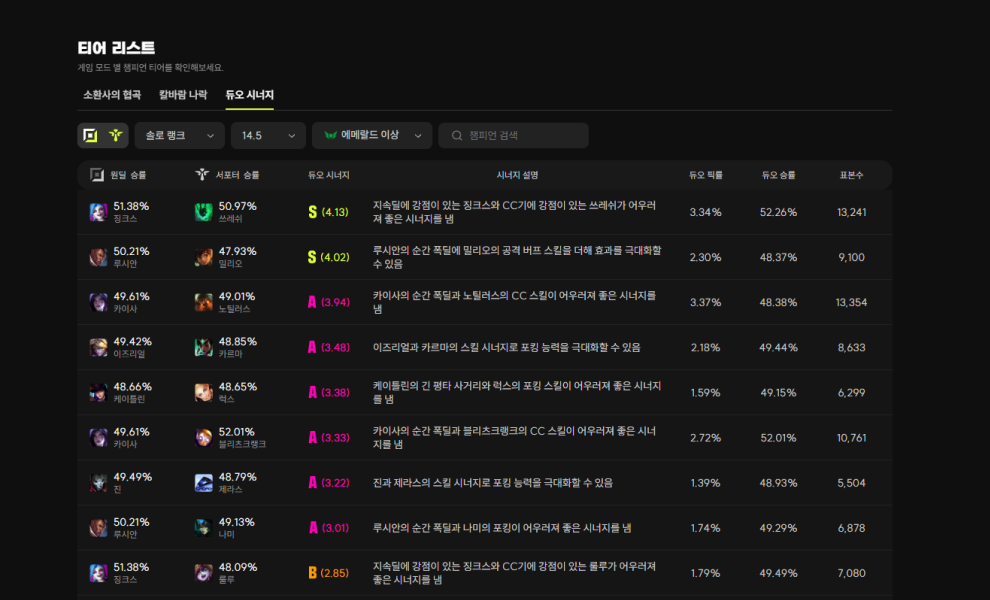Click the emerald rank emblem icon

coord(330,135)
